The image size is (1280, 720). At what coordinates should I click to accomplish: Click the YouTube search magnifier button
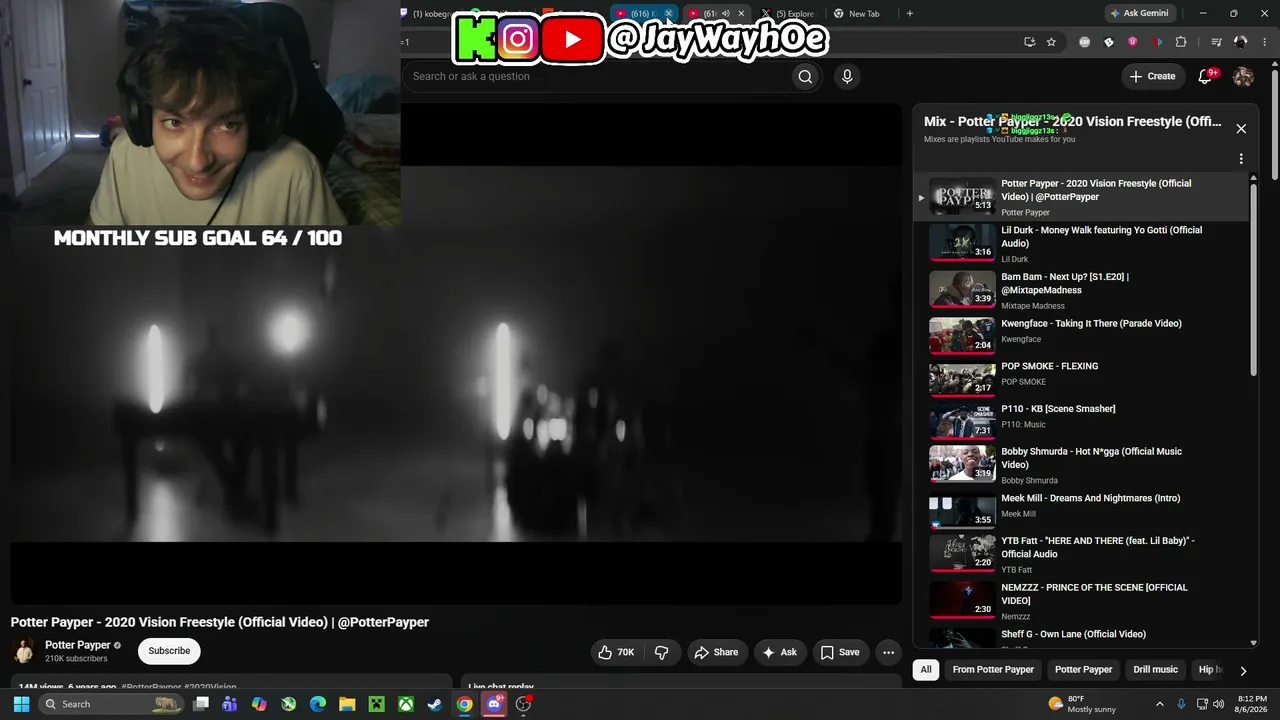805,77
